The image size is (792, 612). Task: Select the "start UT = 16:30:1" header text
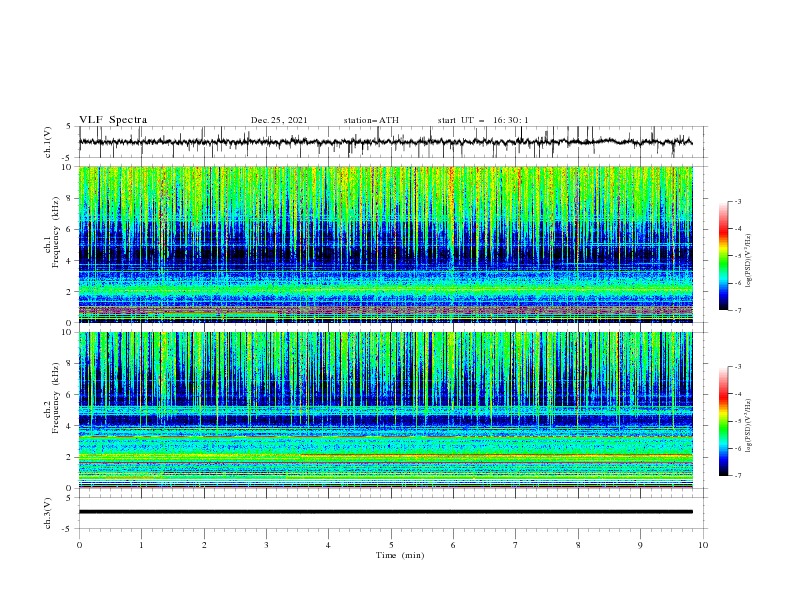(x=483, y=120)
